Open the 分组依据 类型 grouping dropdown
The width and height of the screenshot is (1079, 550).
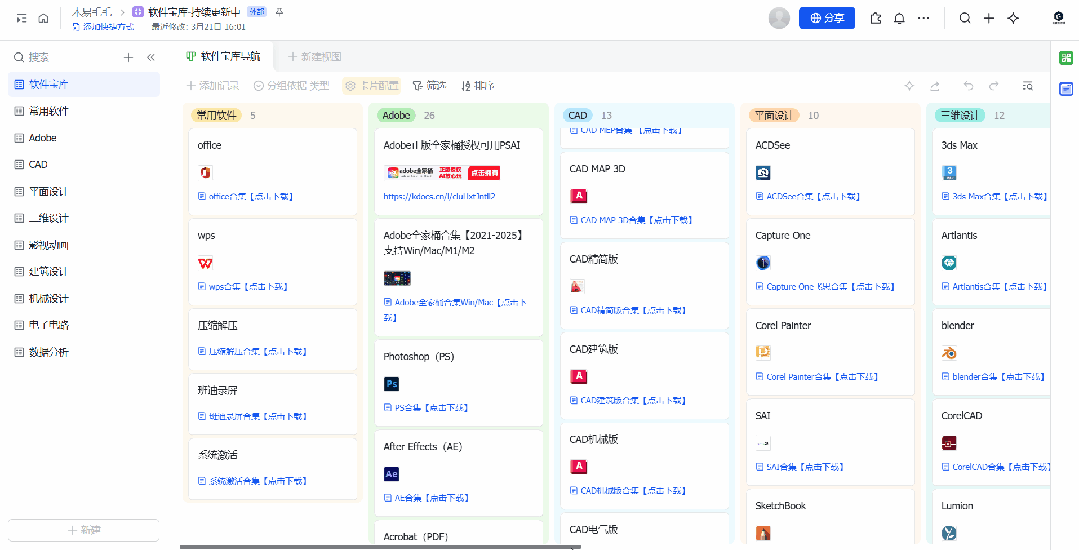(x=291, y=86)
